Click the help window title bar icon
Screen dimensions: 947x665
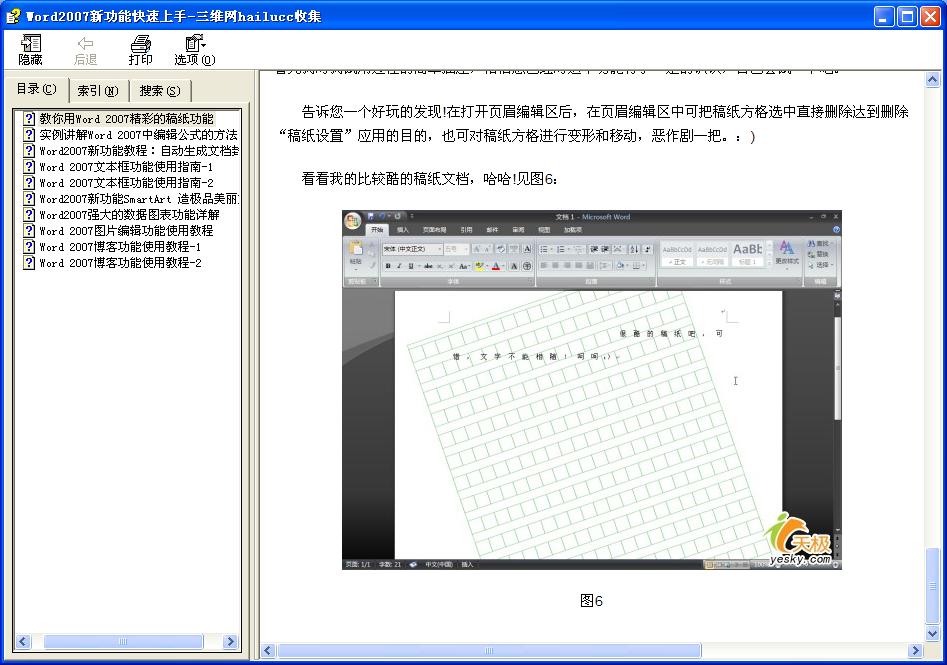13,16
